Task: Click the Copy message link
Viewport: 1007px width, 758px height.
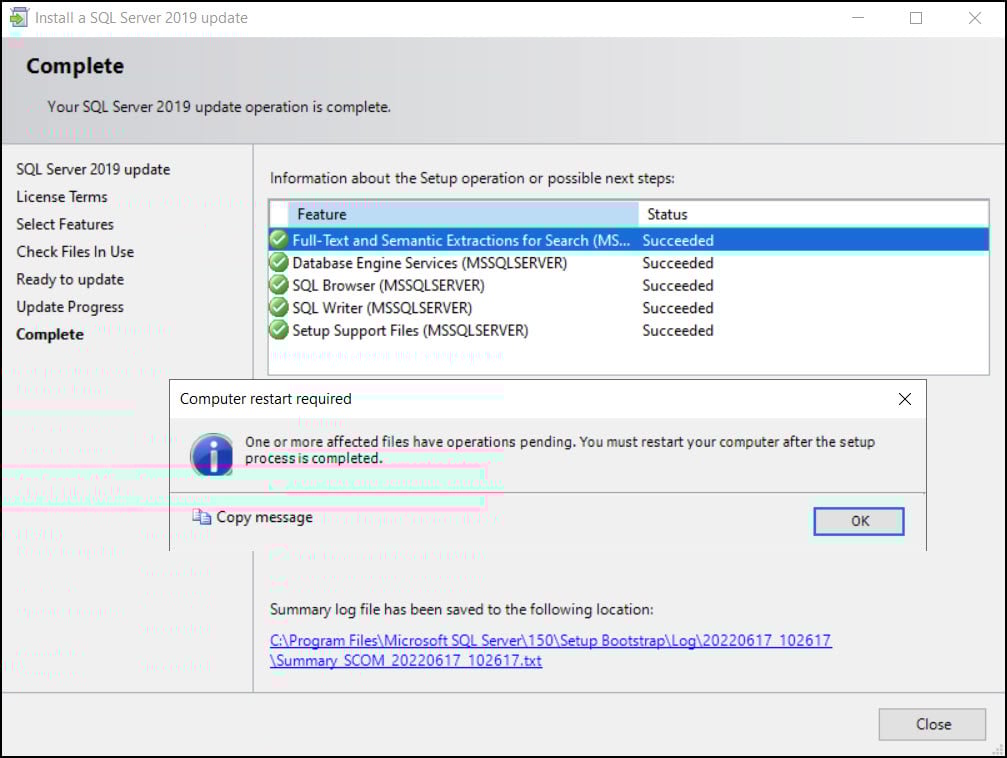Action: pyautogui.click(x=264, y=517)
